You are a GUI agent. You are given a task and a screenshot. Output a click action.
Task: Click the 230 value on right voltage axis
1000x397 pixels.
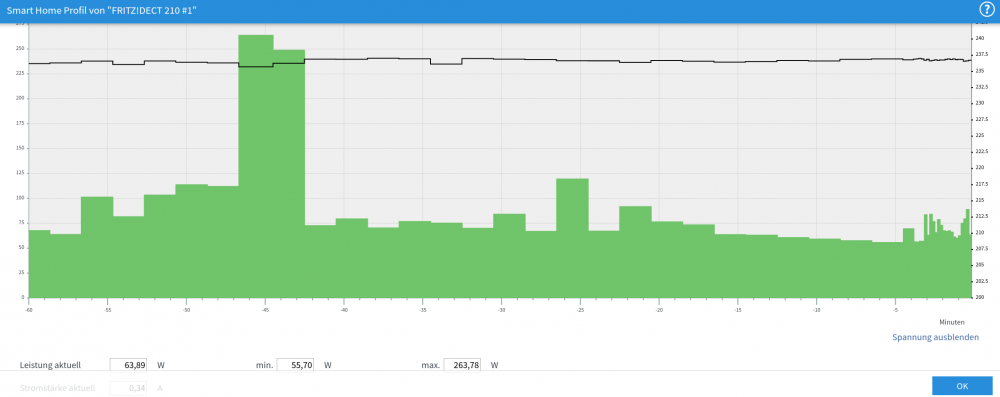980,103
